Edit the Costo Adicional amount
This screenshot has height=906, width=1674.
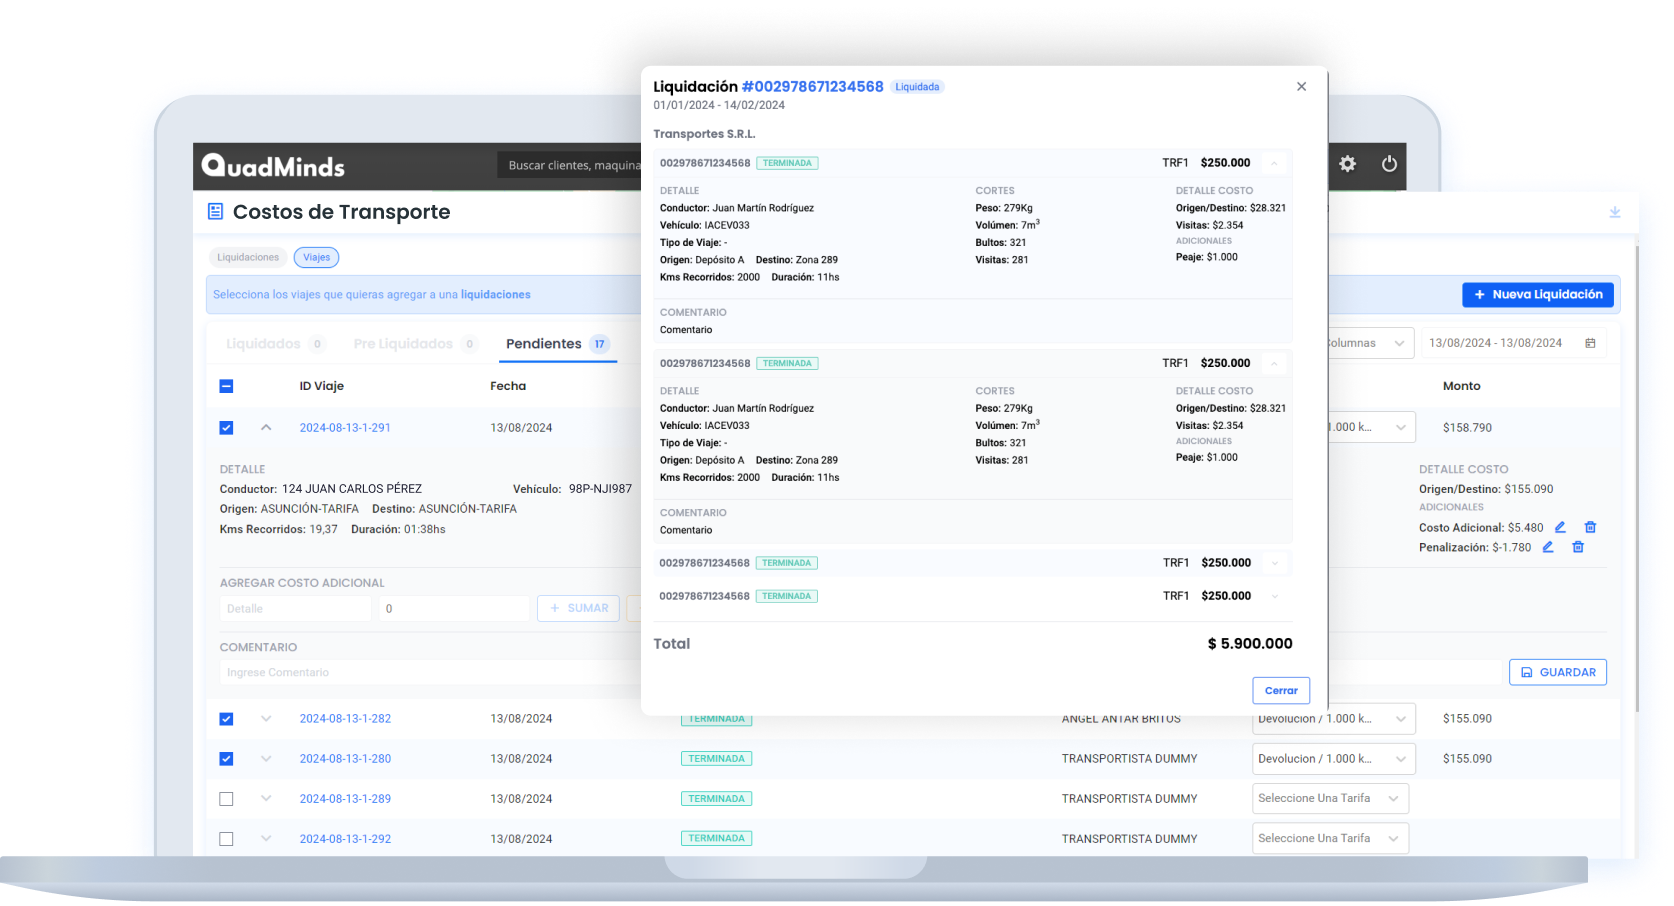click(1560, 527)
